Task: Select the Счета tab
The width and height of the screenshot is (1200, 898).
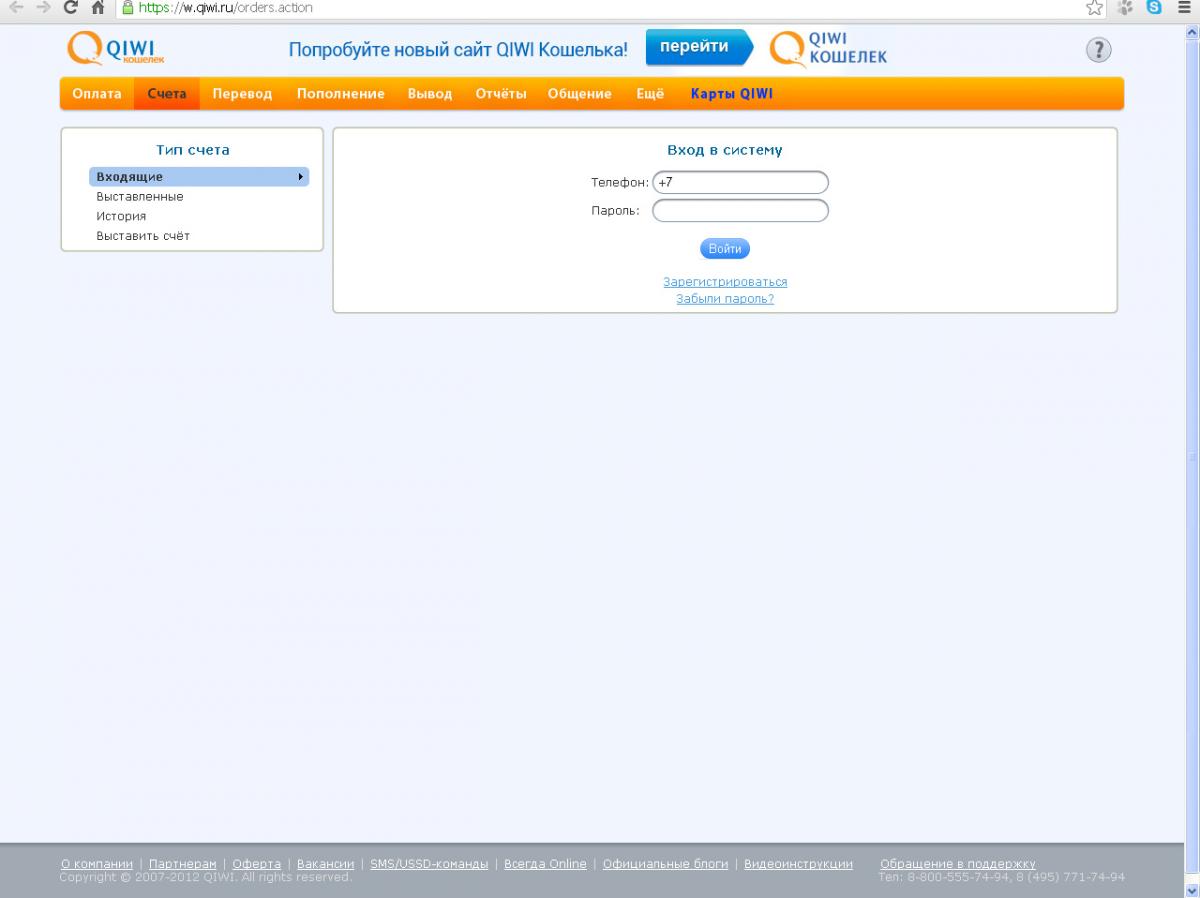Action: click(167, 94)
